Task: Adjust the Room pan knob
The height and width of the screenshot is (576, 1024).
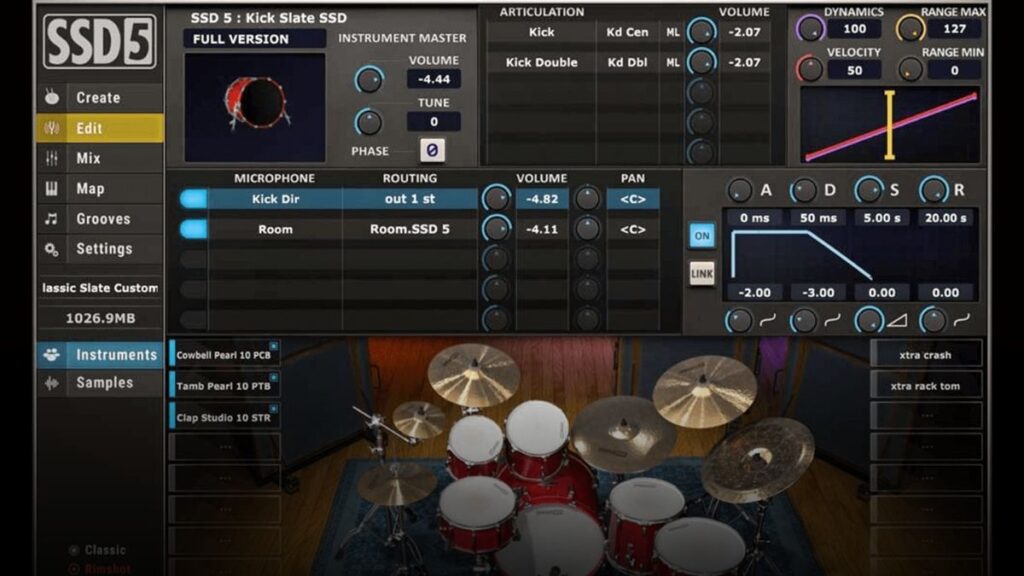Action: click(587, 229)
